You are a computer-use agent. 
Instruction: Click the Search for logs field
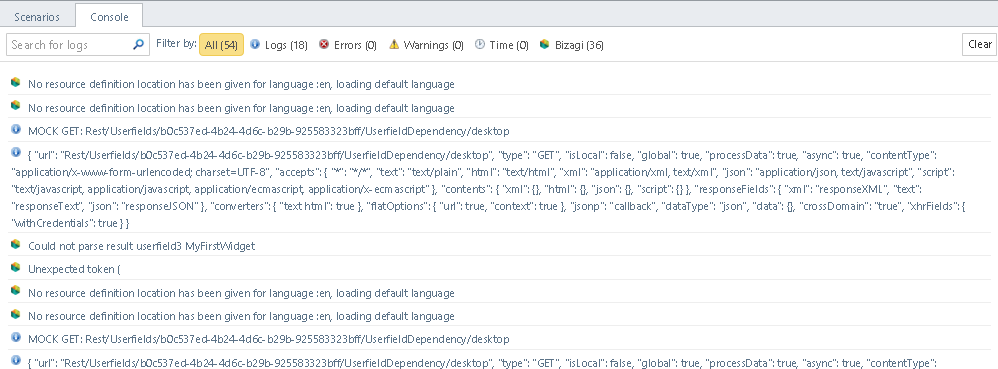click(x=78, y=45)
